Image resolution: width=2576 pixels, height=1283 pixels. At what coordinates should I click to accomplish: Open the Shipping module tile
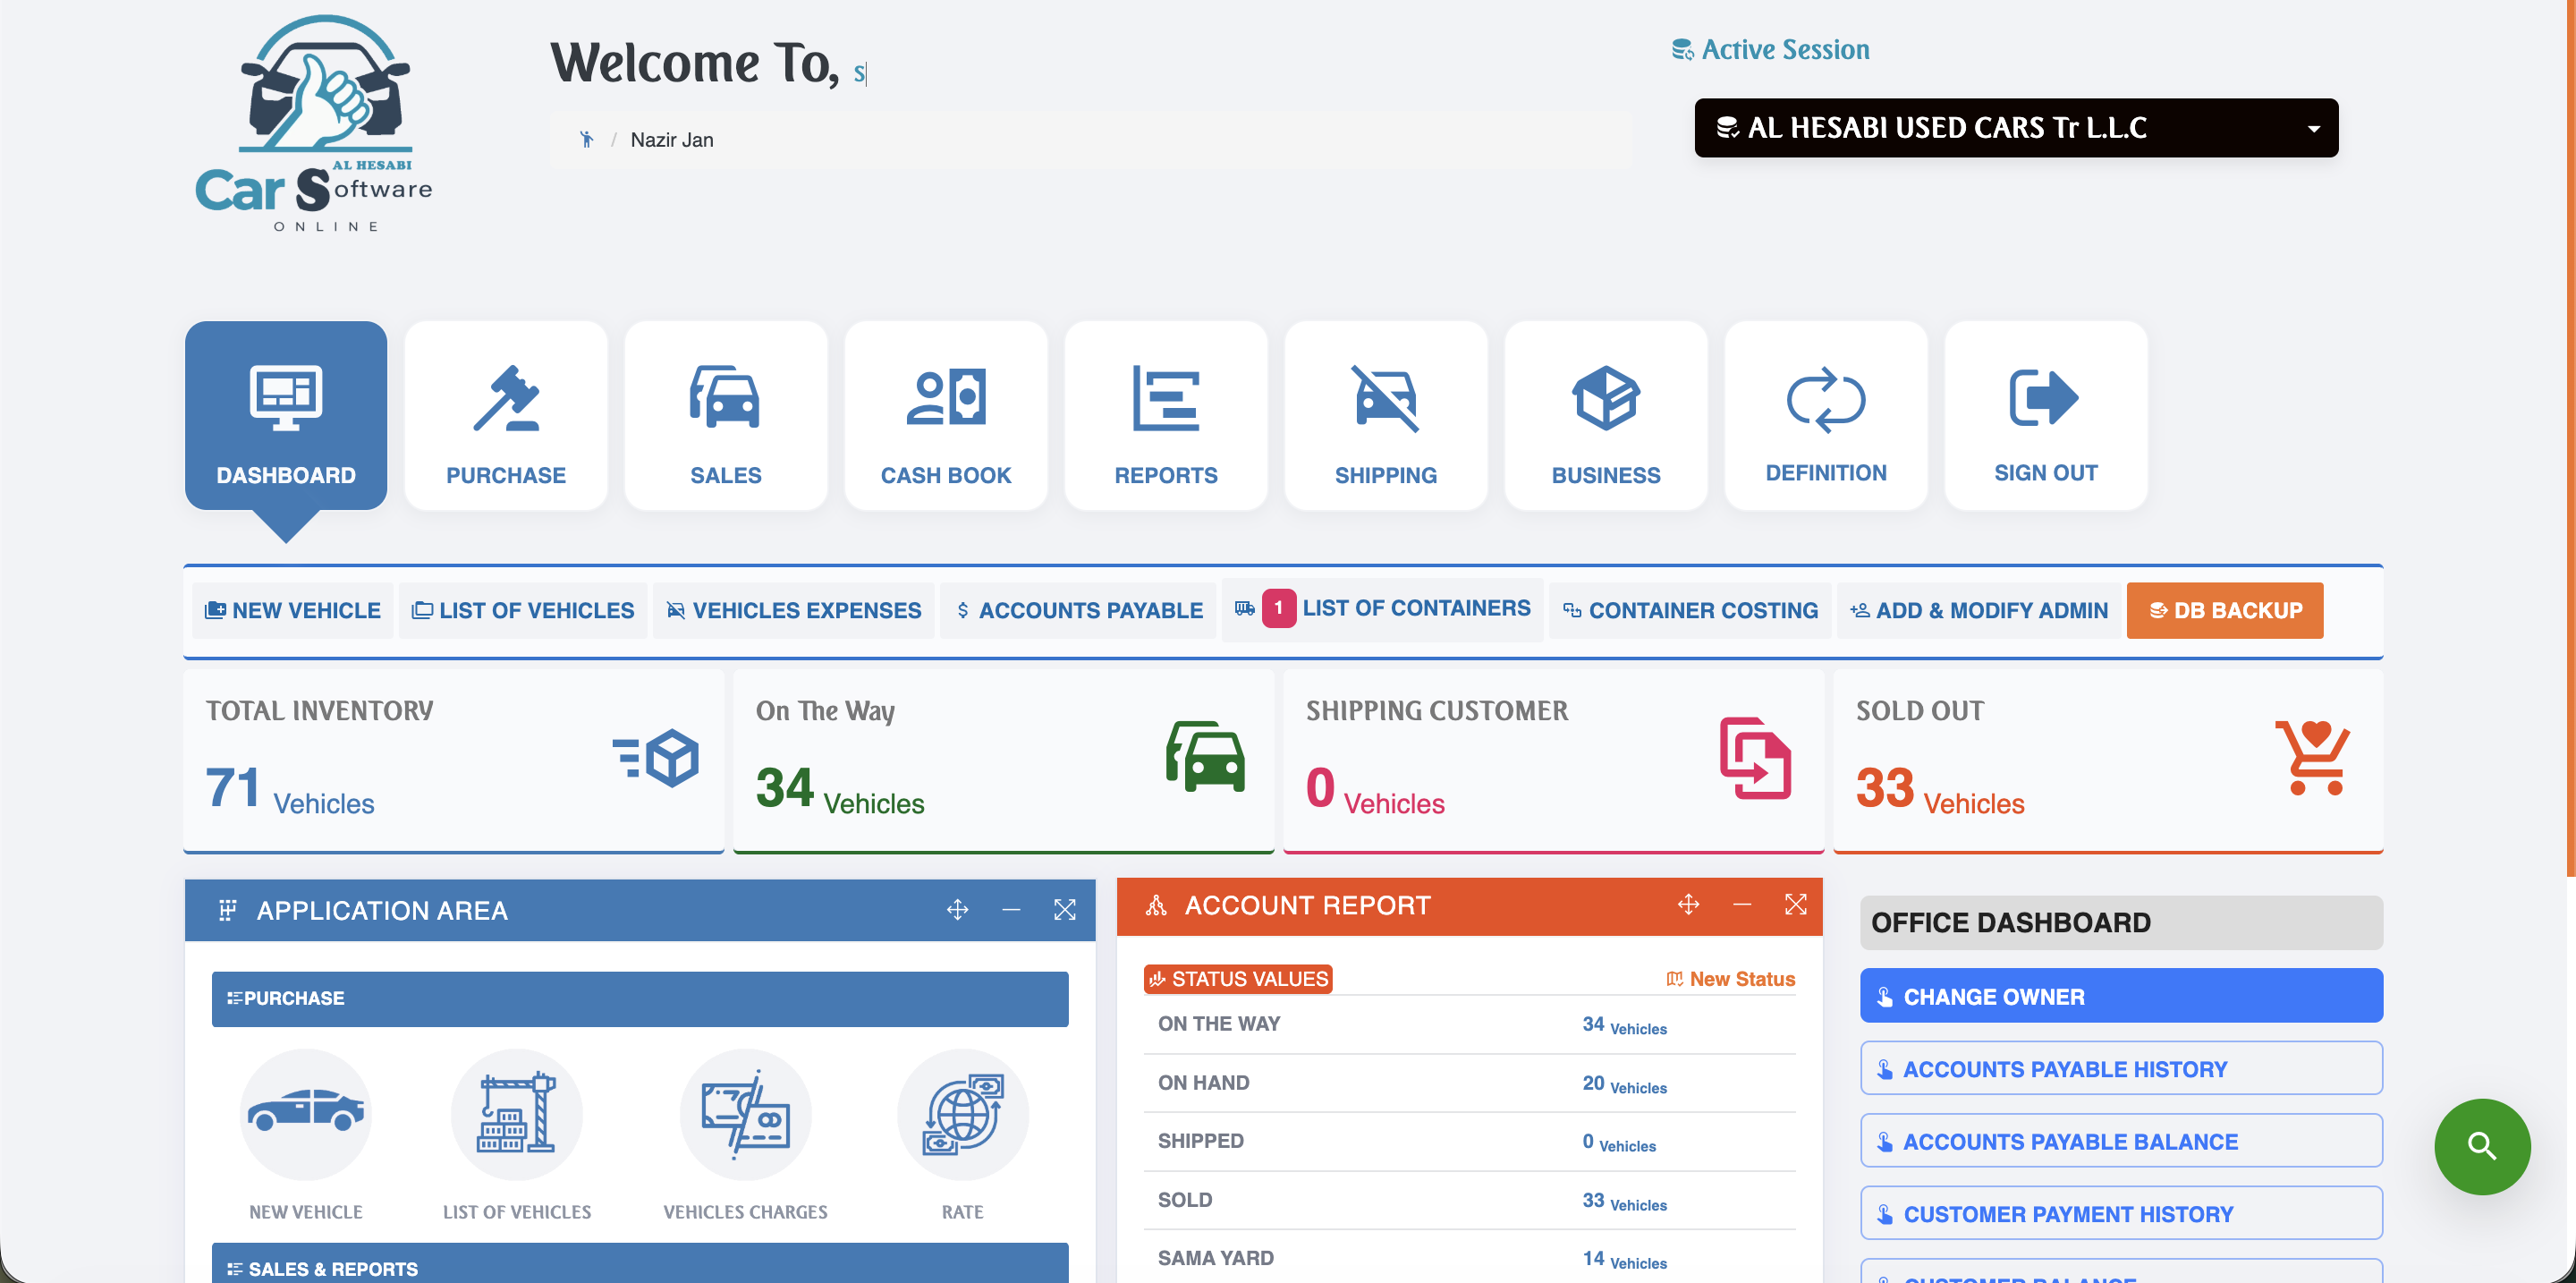1386,415
